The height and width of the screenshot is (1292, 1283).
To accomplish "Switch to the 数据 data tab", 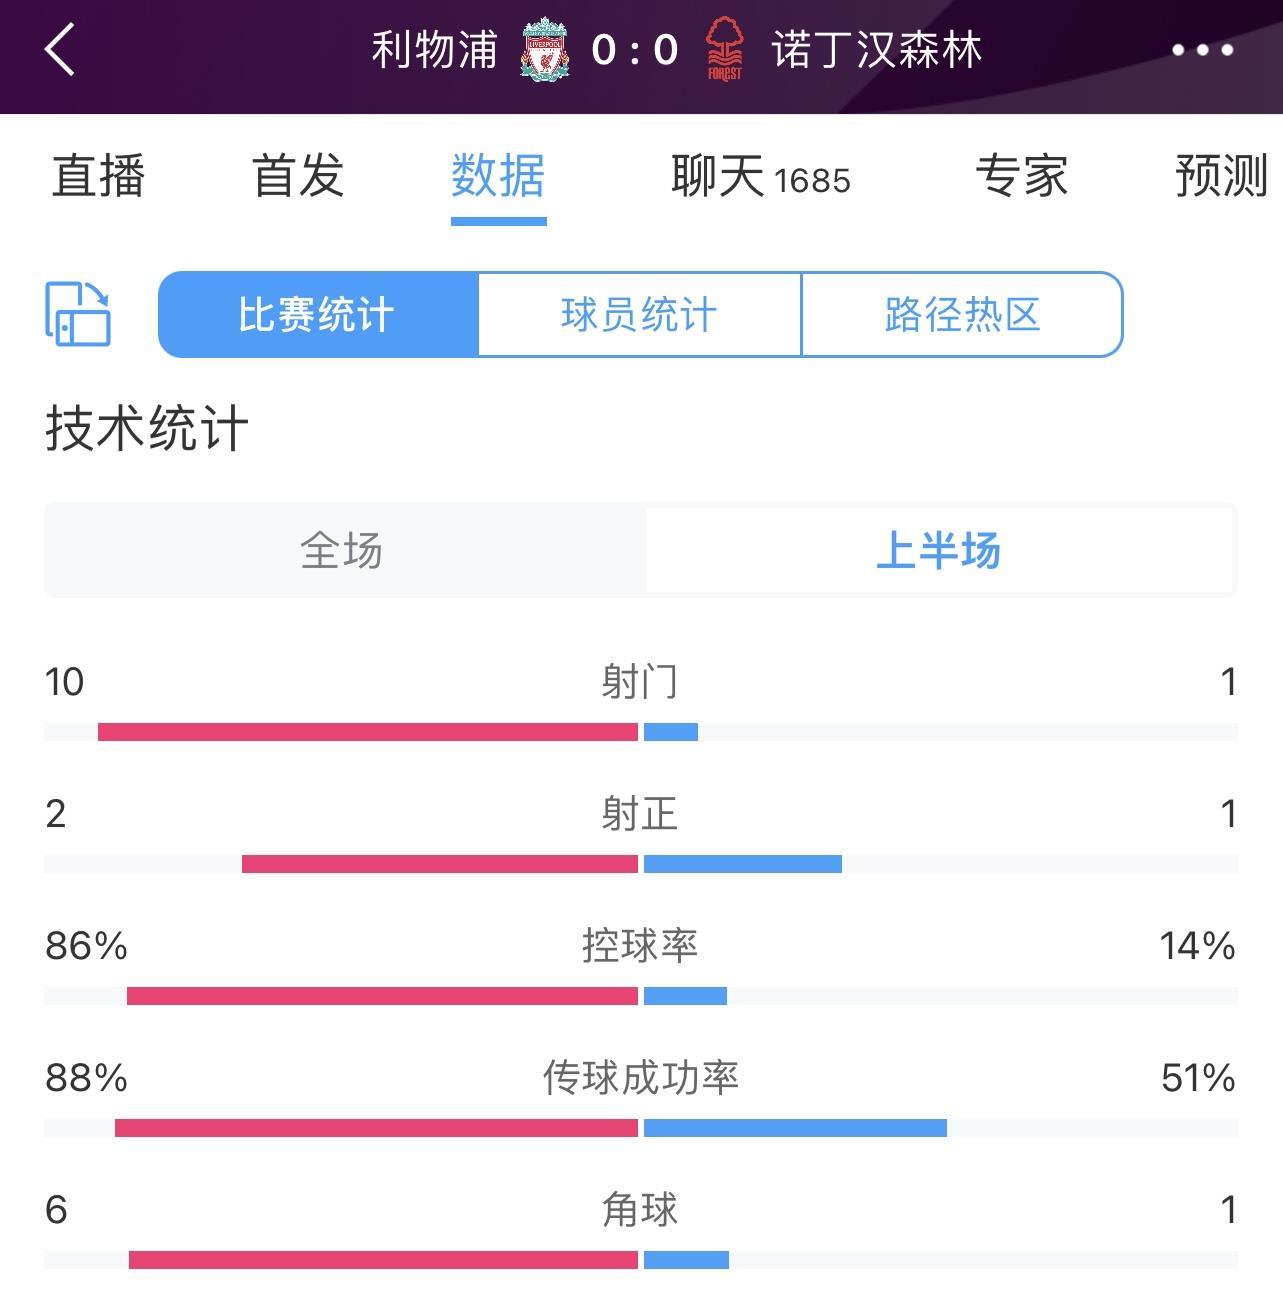I will (497, 178).
